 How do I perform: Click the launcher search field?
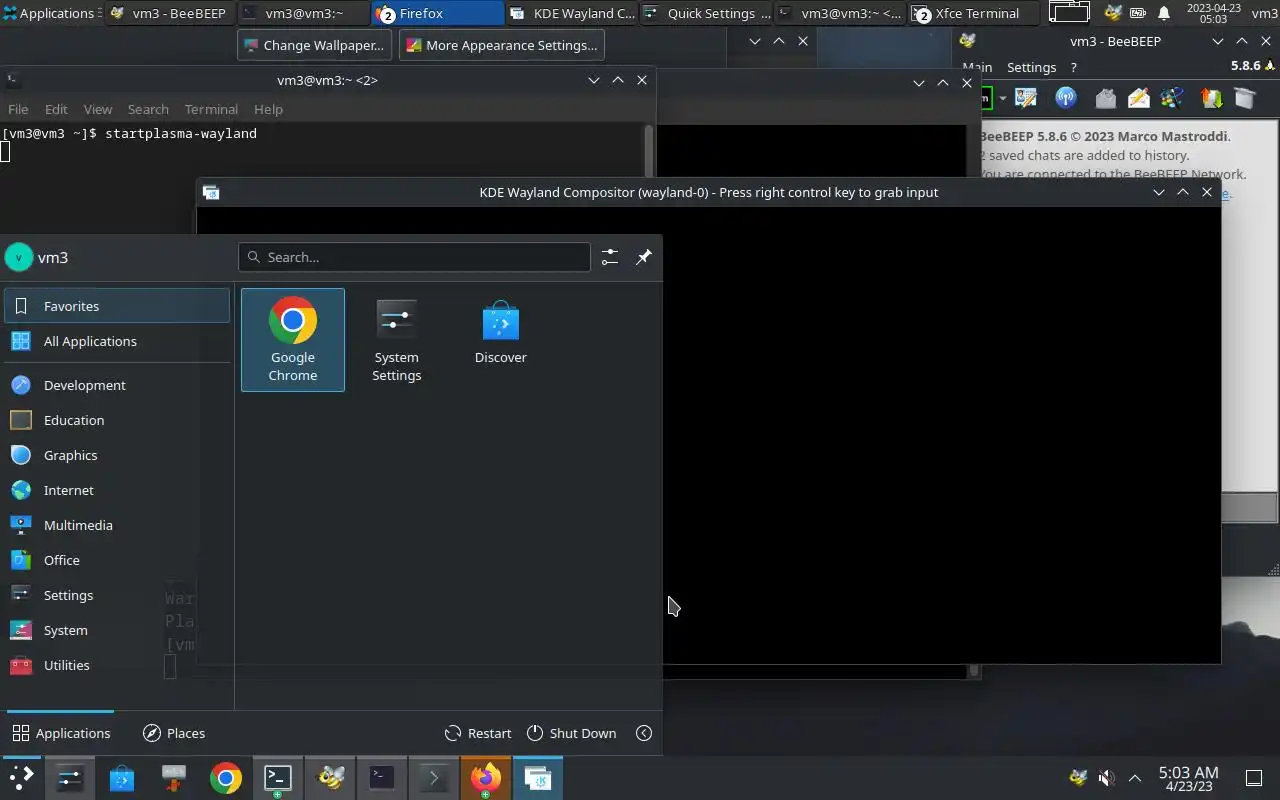tap(414, 257)
